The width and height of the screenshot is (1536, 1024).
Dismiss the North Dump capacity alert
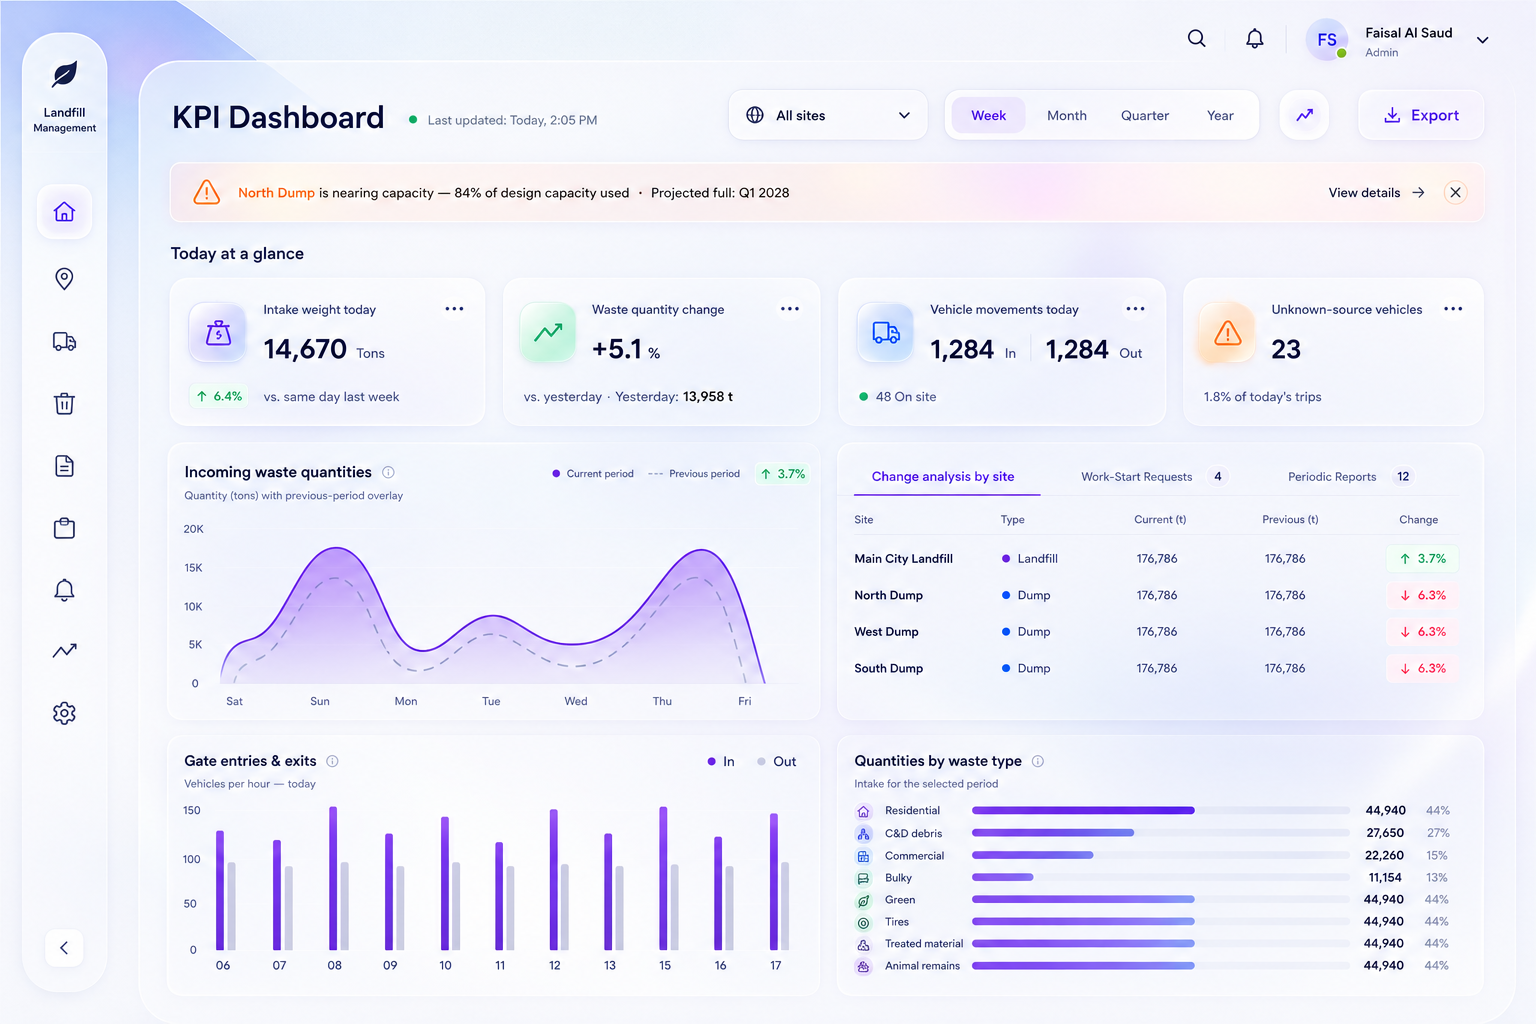click(x=1455, y=193)
